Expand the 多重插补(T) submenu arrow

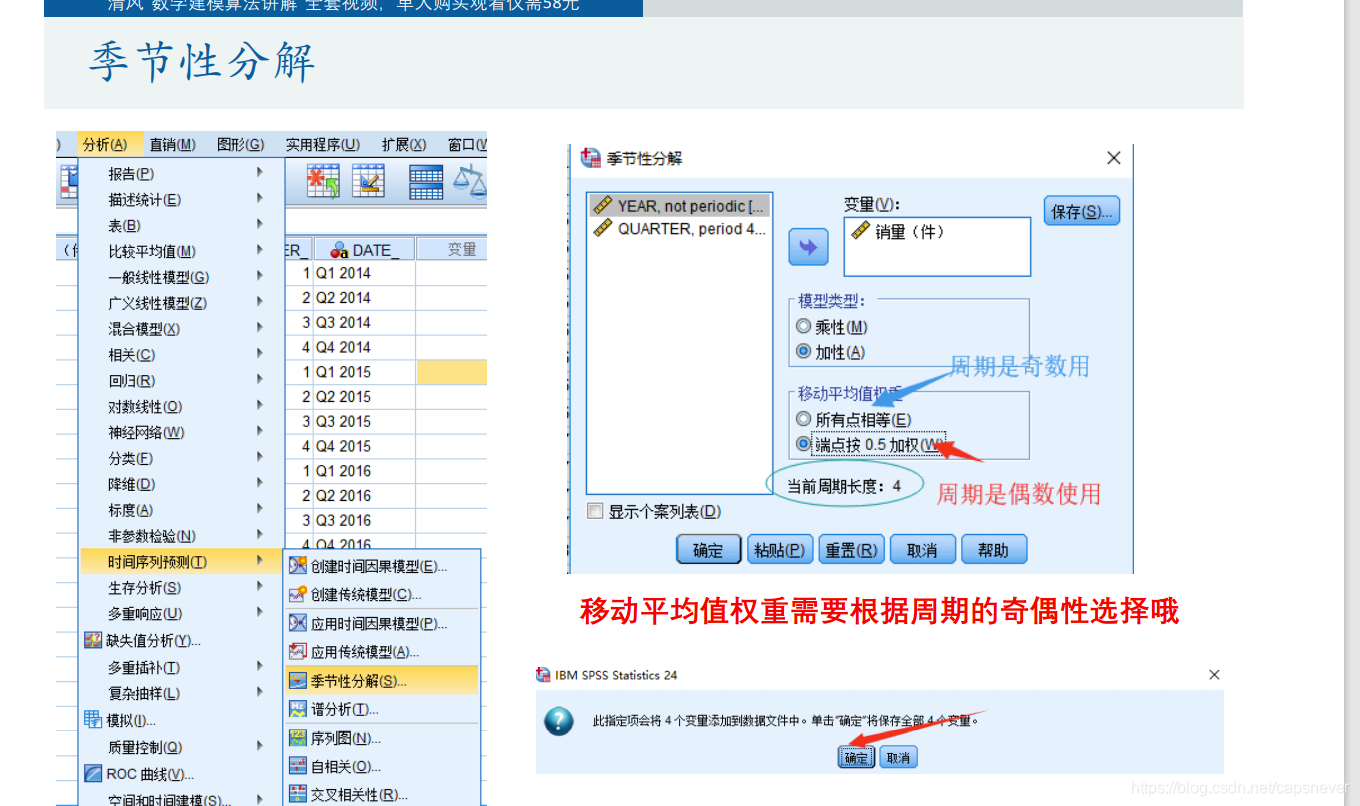click(260, 666)
